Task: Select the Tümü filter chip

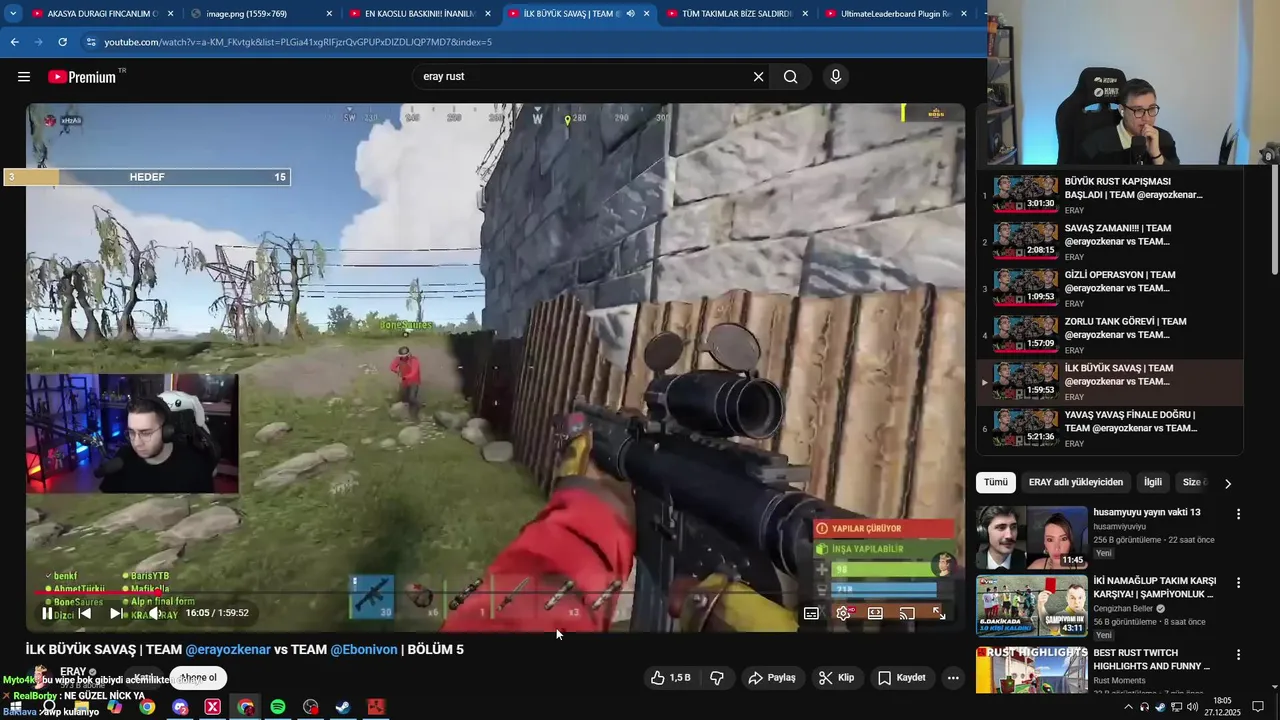Action: [x=996, y=482]
